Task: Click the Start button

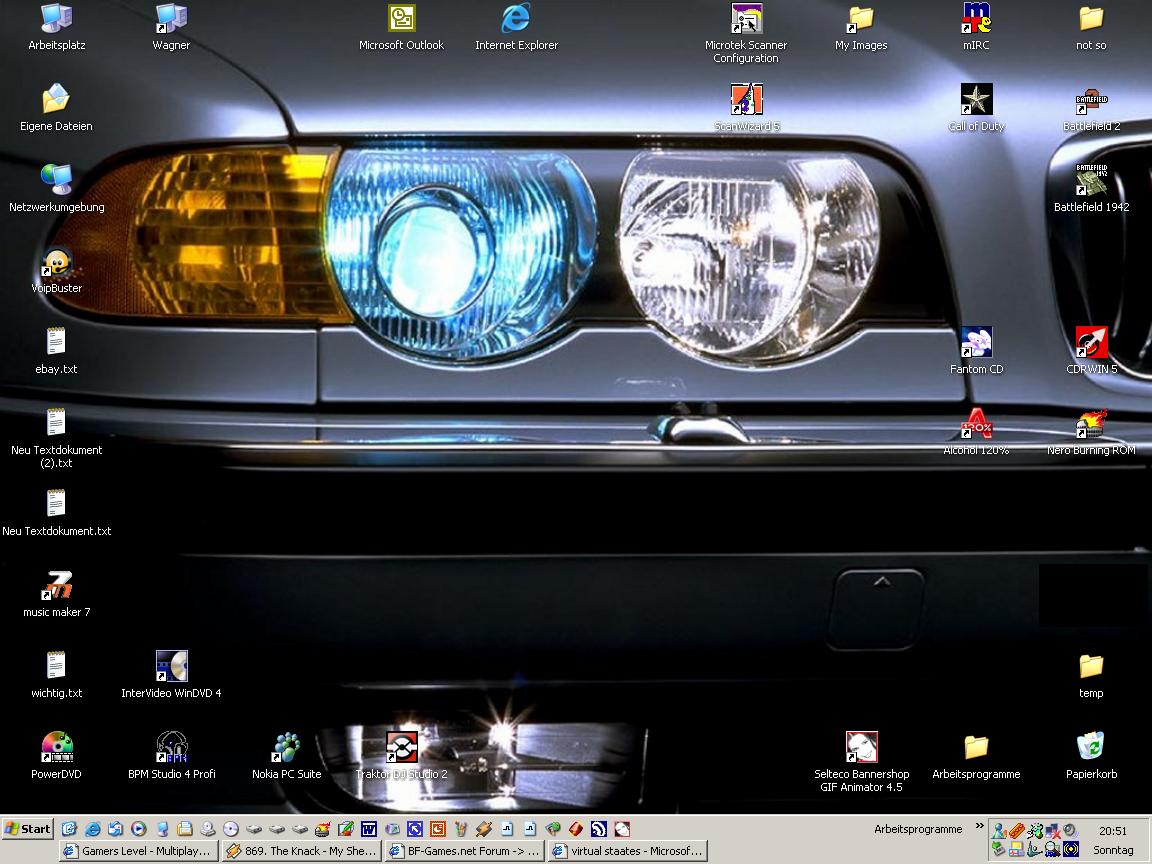Action: 28,829
